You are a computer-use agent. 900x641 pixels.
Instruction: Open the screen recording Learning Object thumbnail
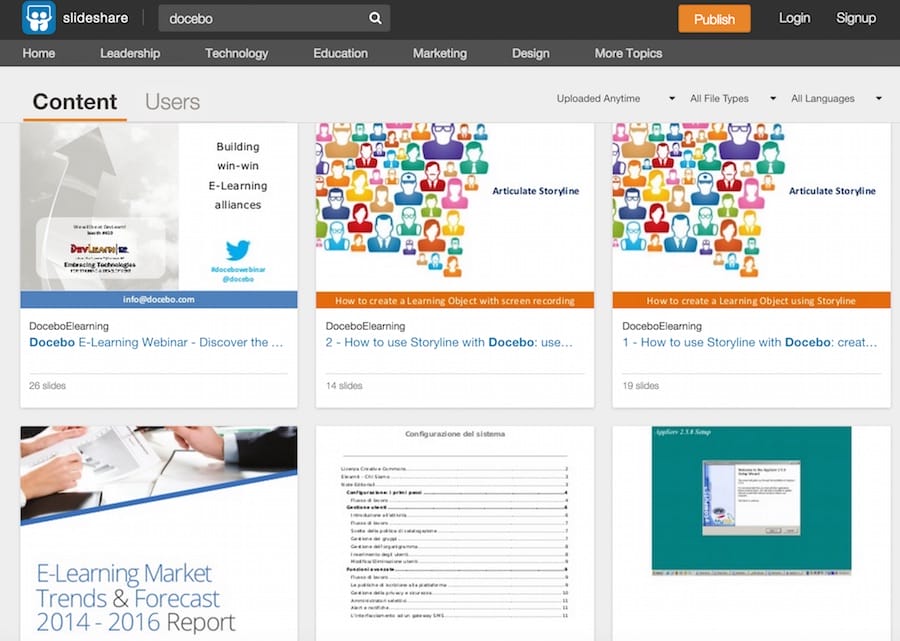(x=455, y=215)
